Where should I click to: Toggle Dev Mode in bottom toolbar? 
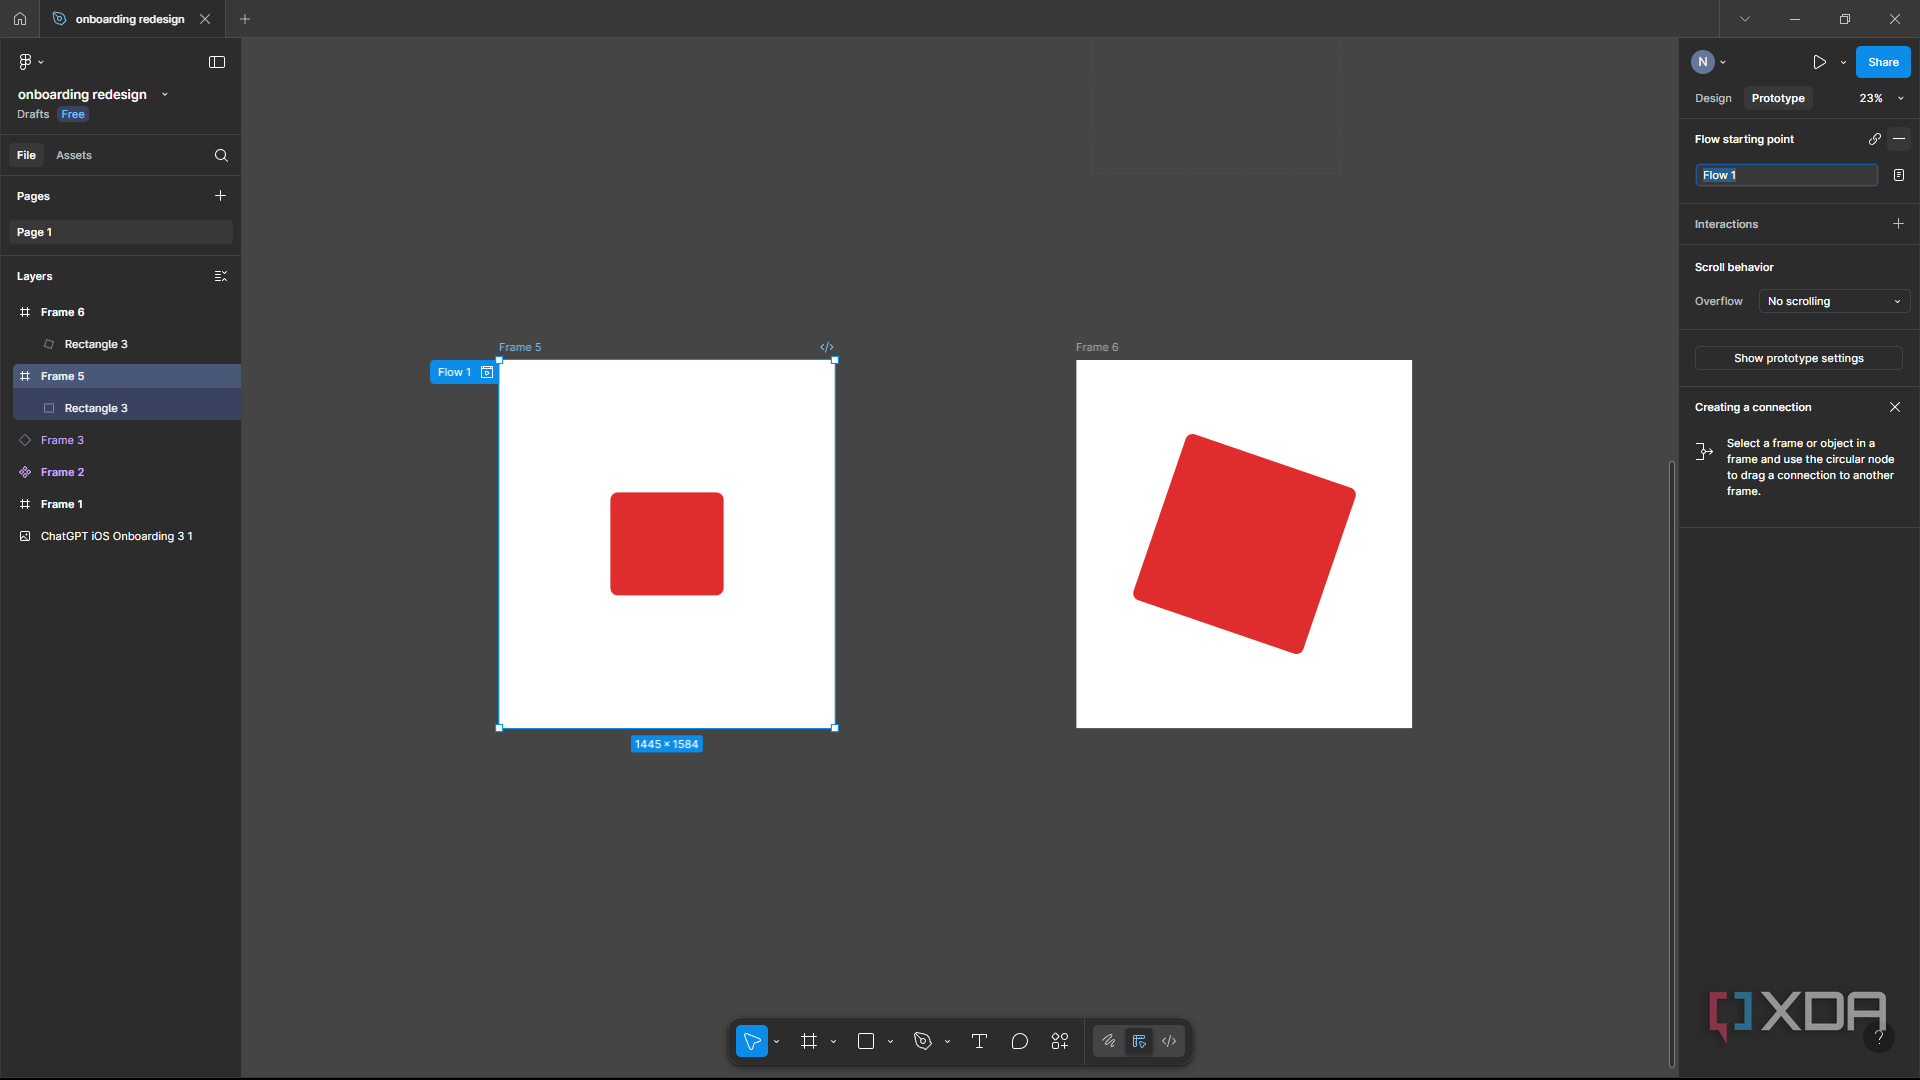click(x=1169, y=1041)
